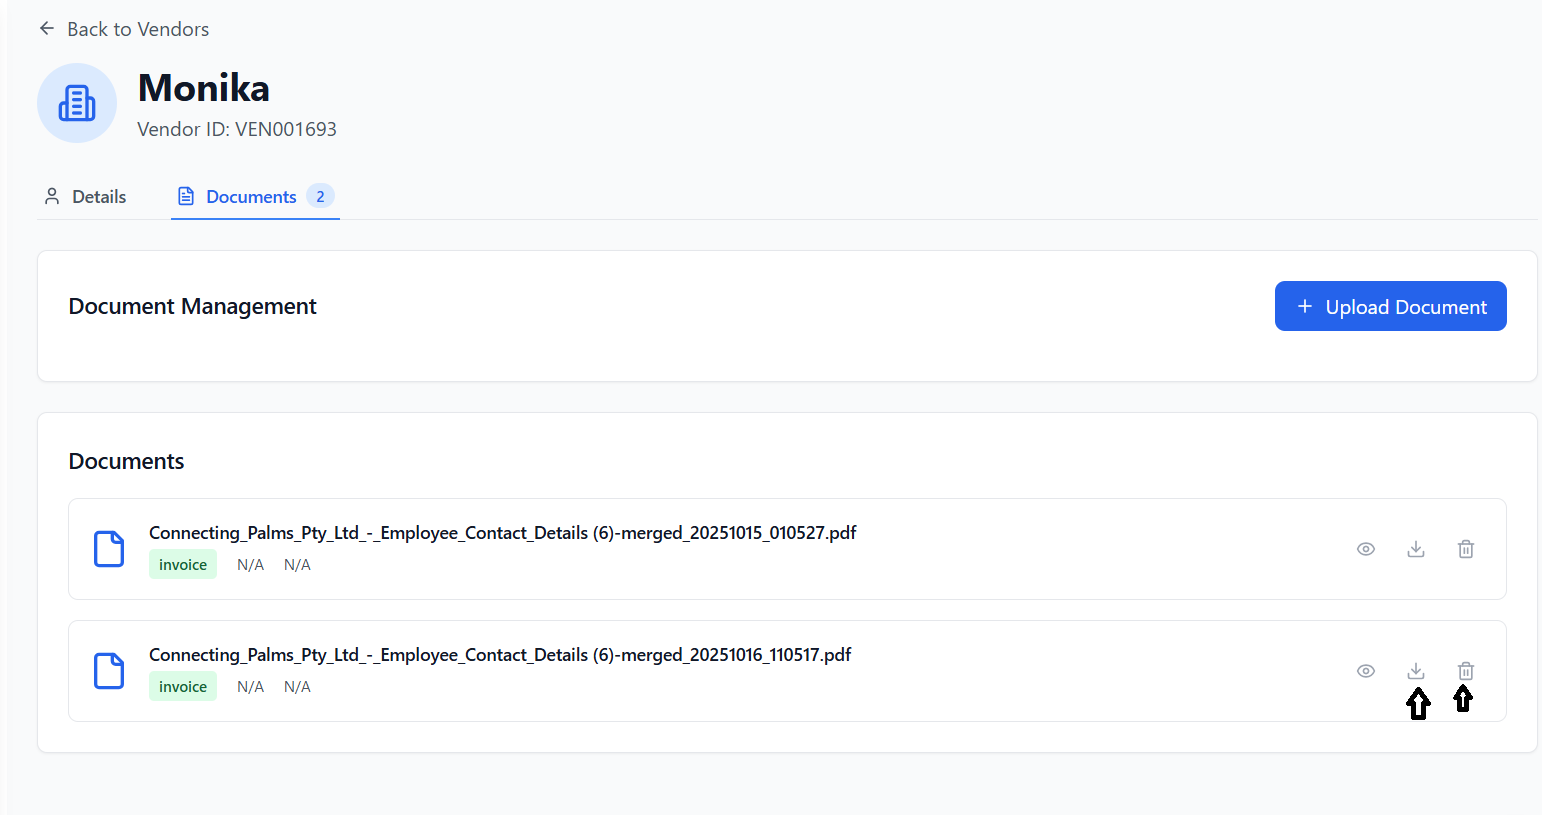Click the blue file icon on the first document

click(x=109, y=548)
